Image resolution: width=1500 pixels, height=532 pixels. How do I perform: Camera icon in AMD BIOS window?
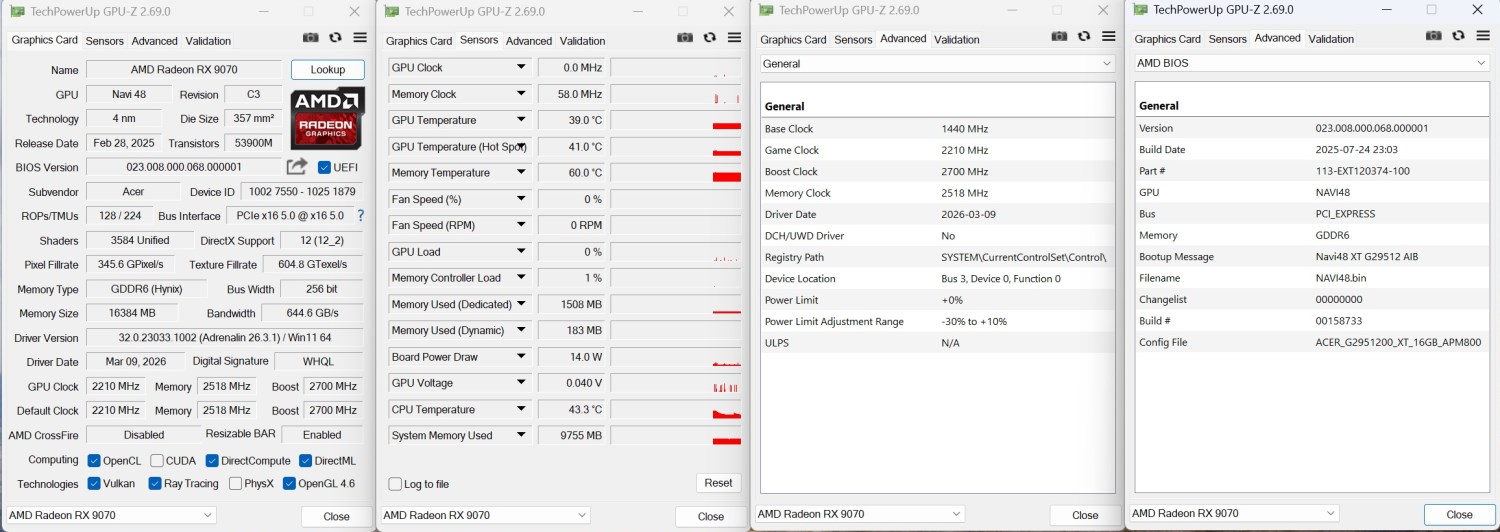[1433, 35]
